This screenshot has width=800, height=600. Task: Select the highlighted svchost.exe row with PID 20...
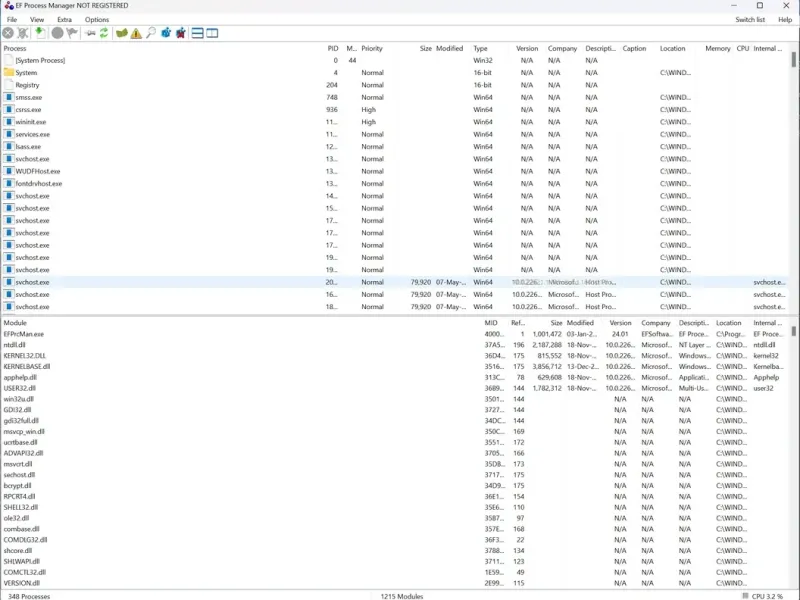[395, 282]
